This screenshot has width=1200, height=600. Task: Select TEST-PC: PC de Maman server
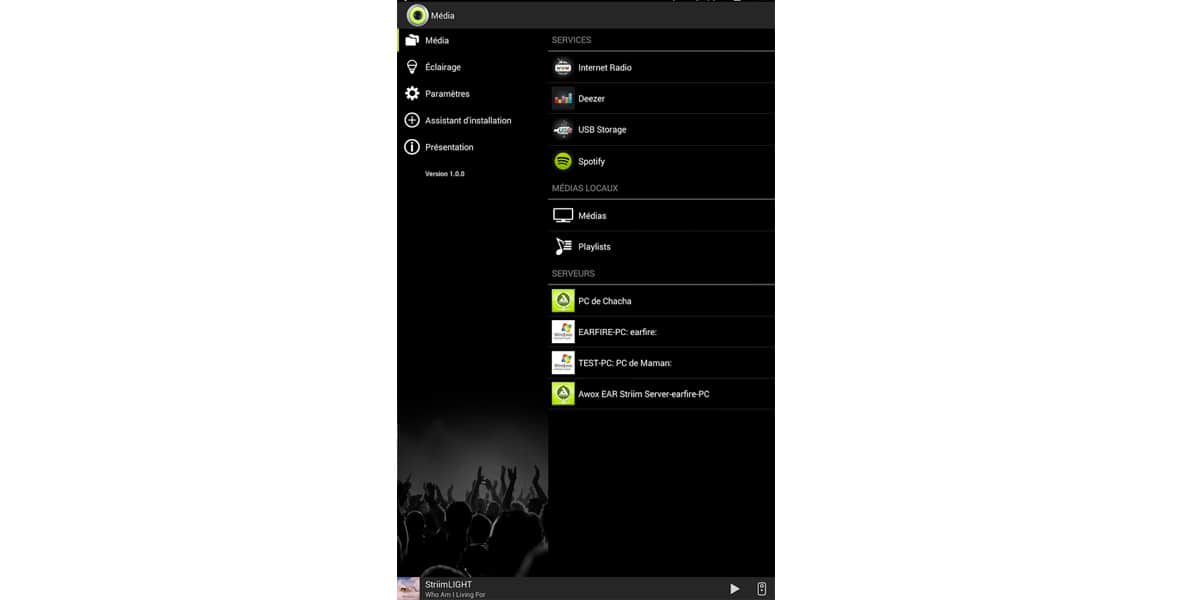[x=661, y=363]
